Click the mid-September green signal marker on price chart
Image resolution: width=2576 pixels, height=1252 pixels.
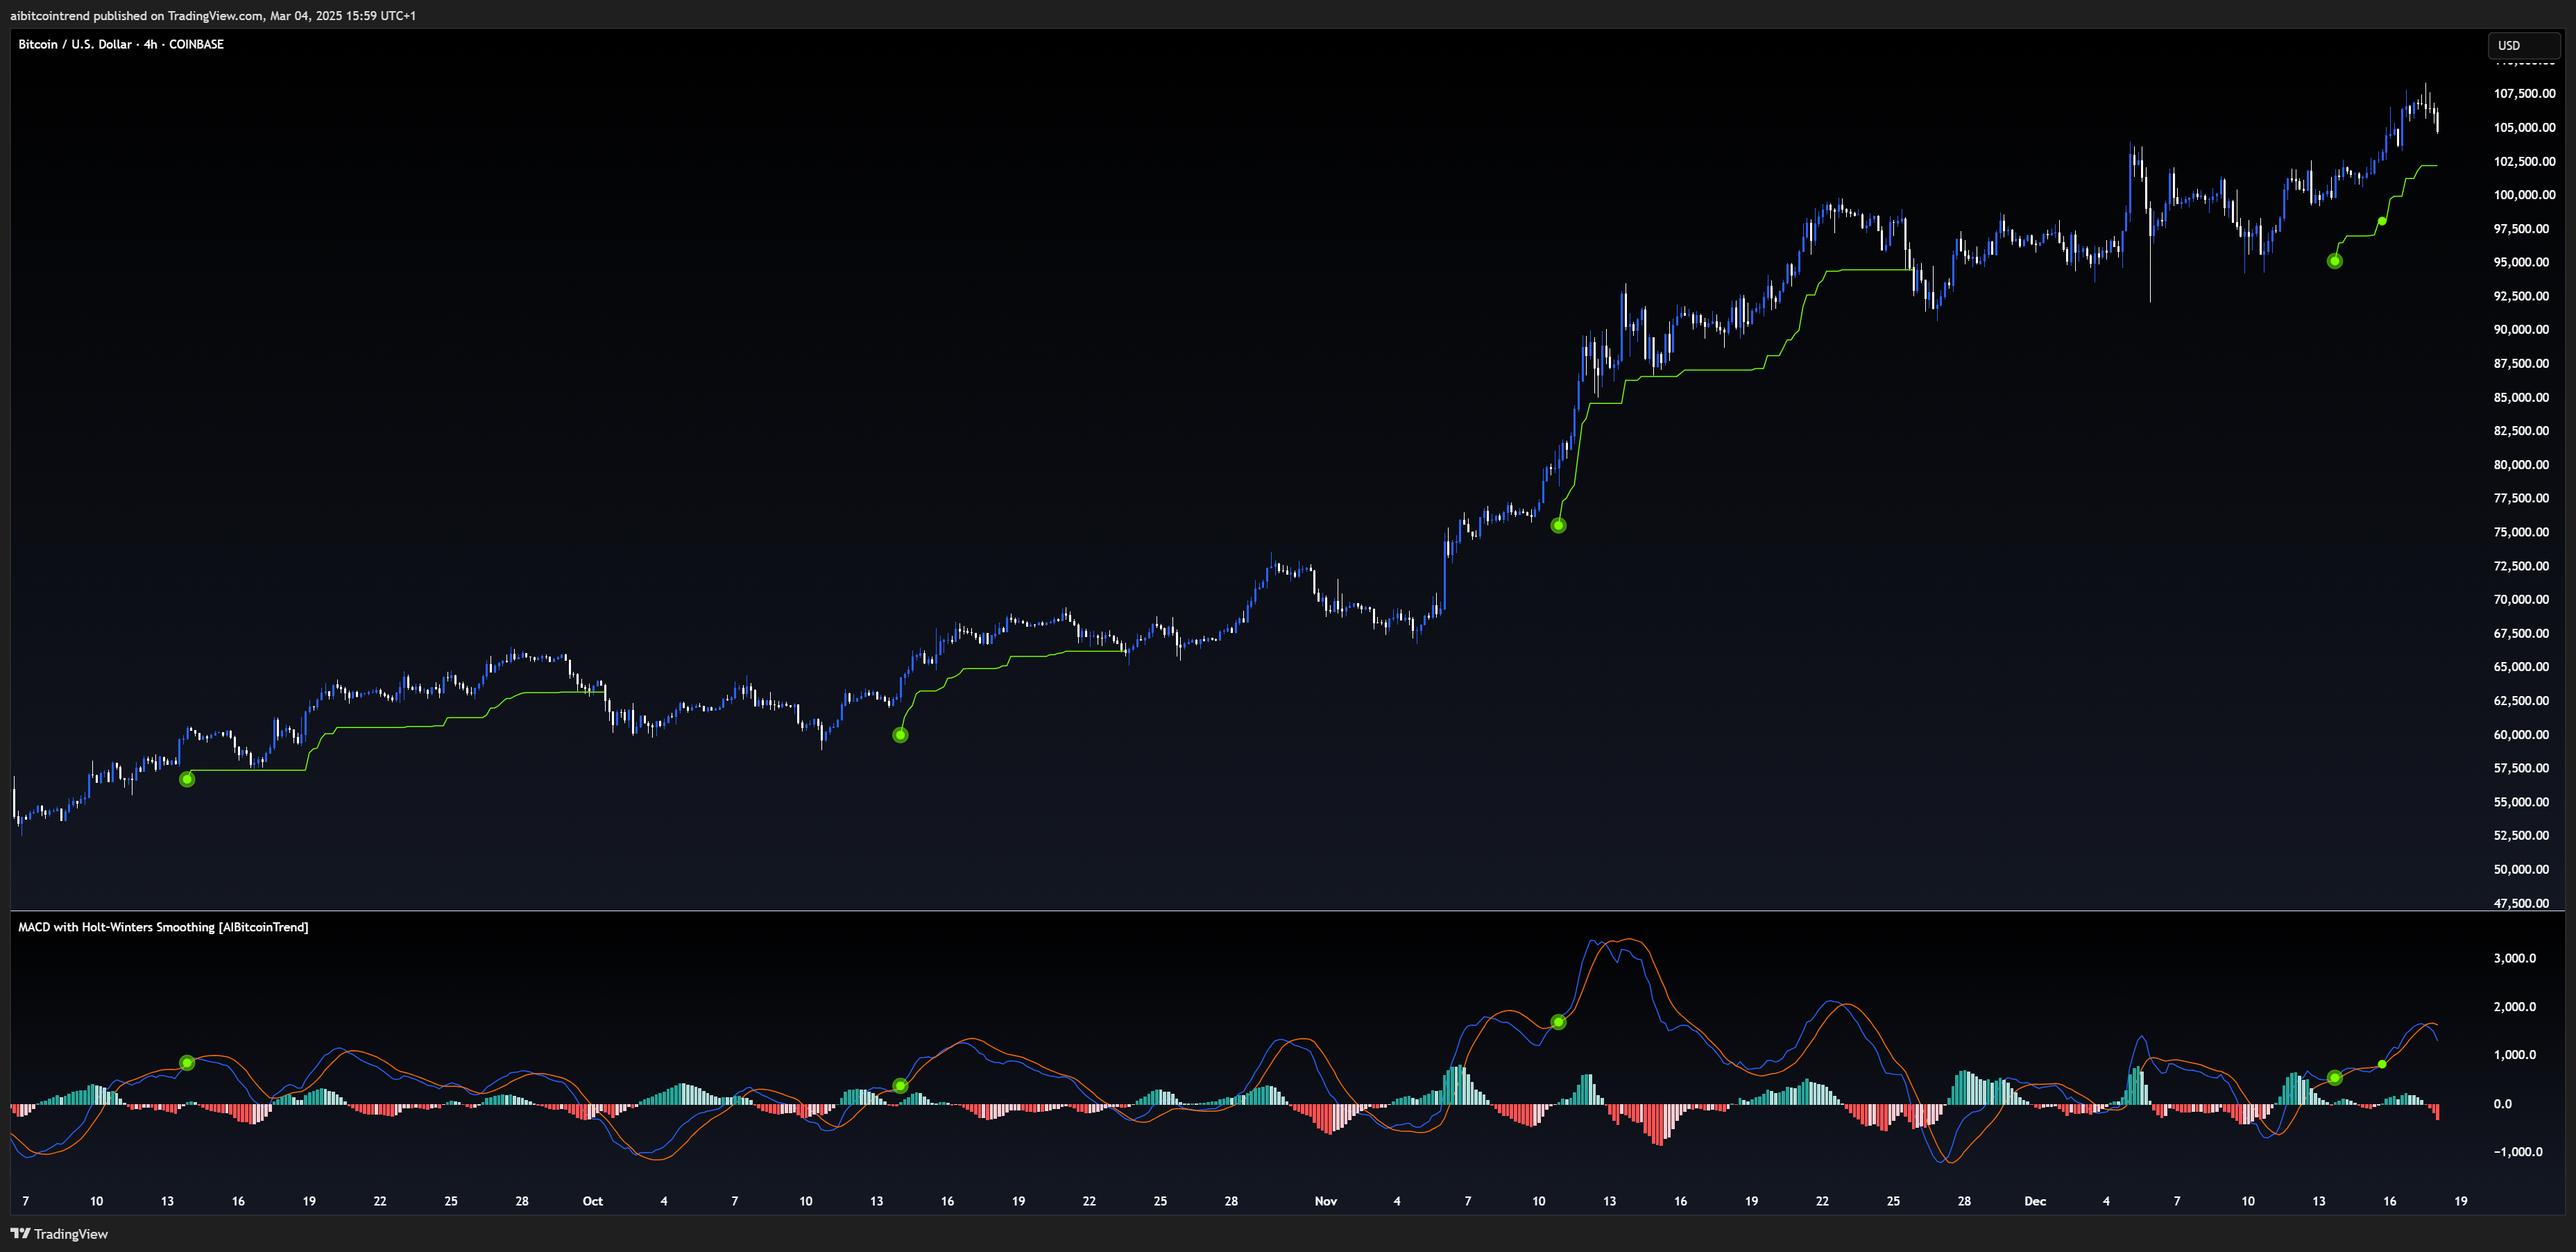tap(187, 779)
